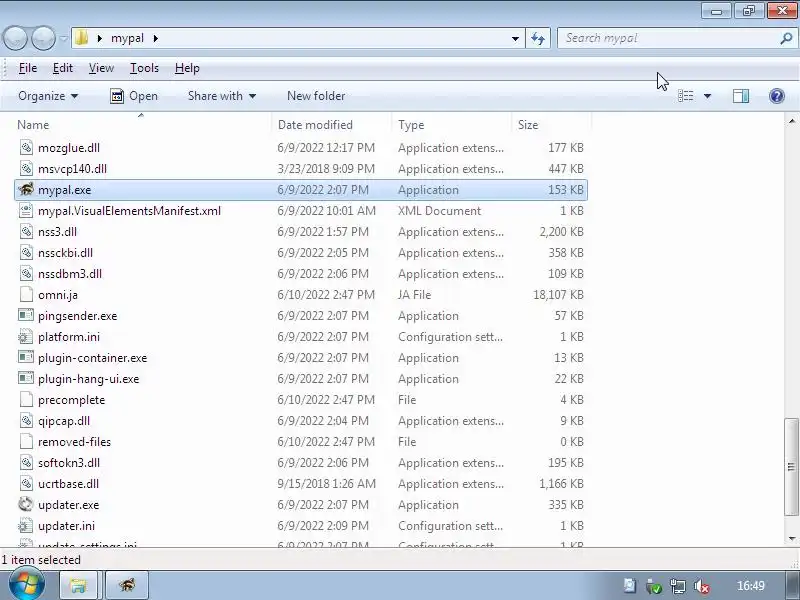
Task: Click the precomplete file icon
Action: (26, 399)
